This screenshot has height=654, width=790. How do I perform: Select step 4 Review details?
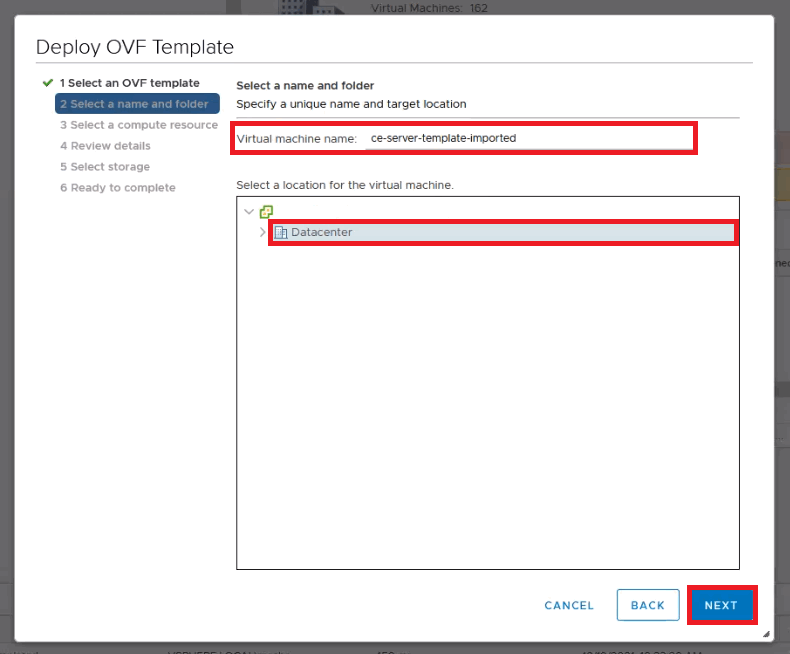tap(105, 146)
